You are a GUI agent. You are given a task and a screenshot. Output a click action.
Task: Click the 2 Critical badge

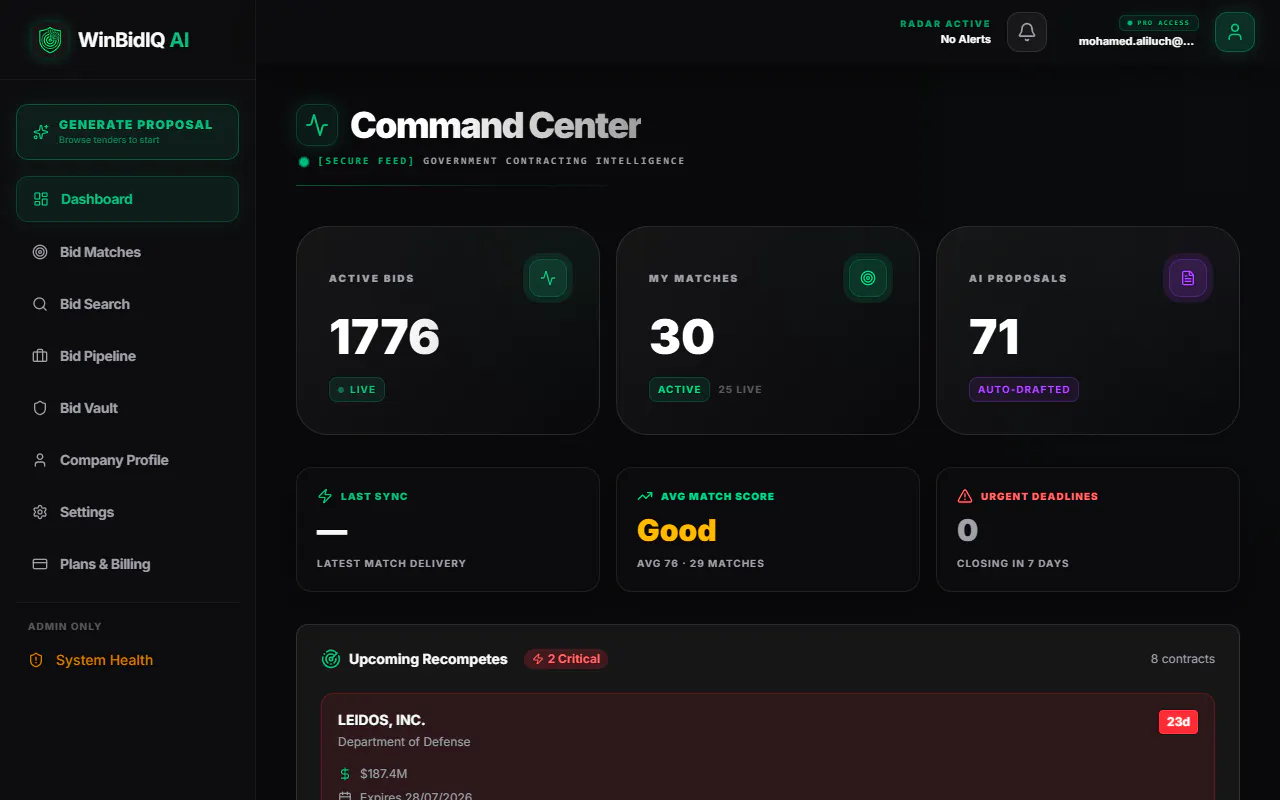(x=566, y=659)
